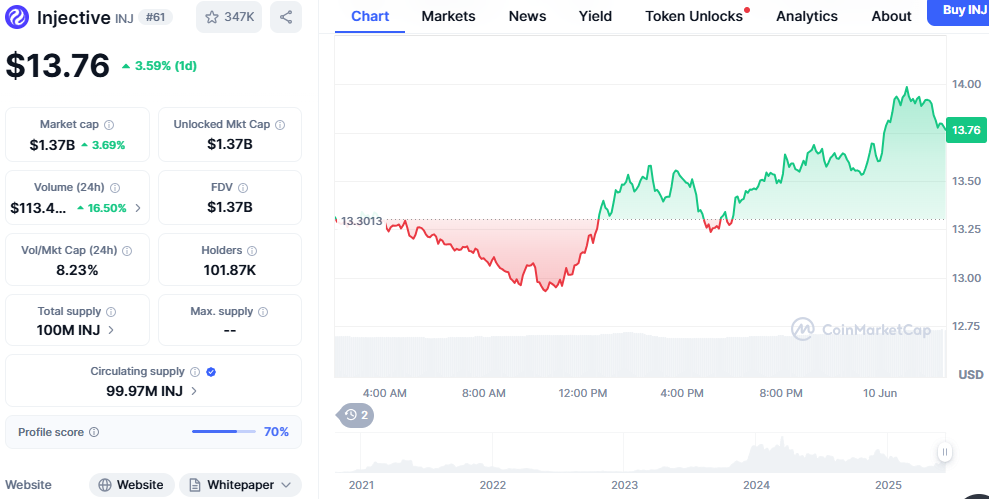Click the Buy INJ button
This screenshot has width=989, height=499.
click(959, 11)
